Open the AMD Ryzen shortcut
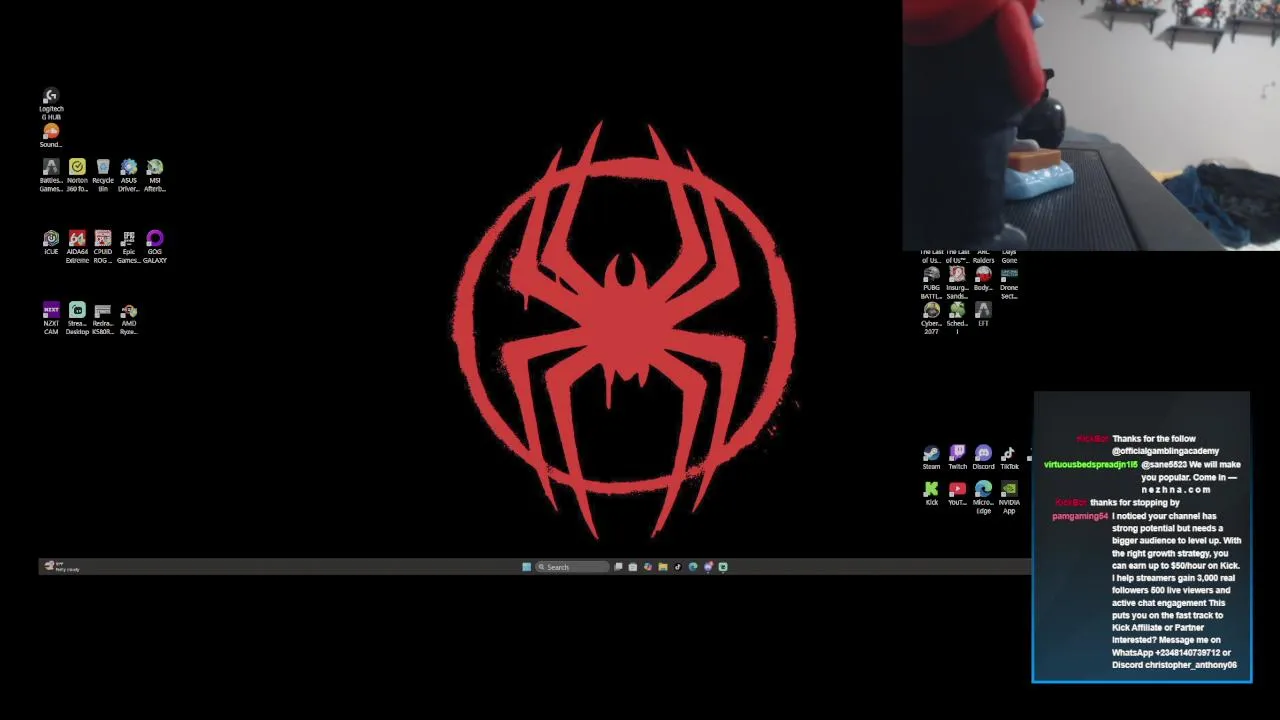Viewport: 1280px width, 720px height. (x=129, y=319)
